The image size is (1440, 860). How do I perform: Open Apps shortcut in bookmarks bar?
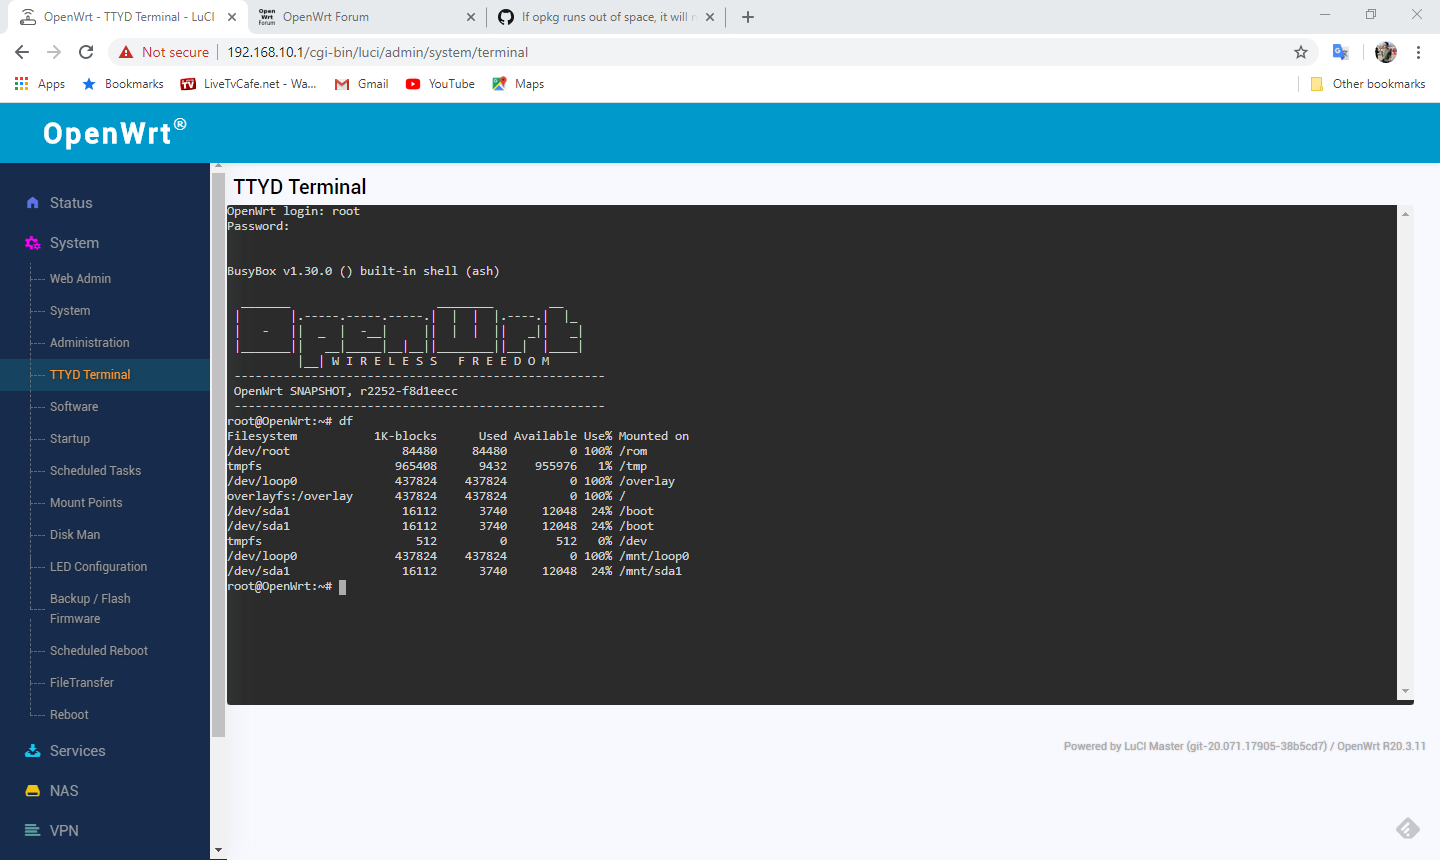(40, 84)
